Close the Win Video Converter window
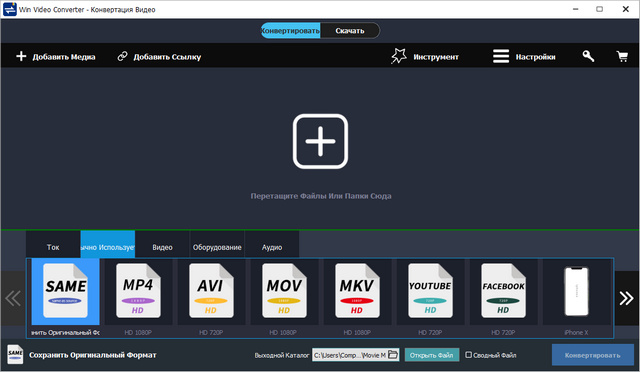This screenshot has width=640, height=372. point(625,9)
